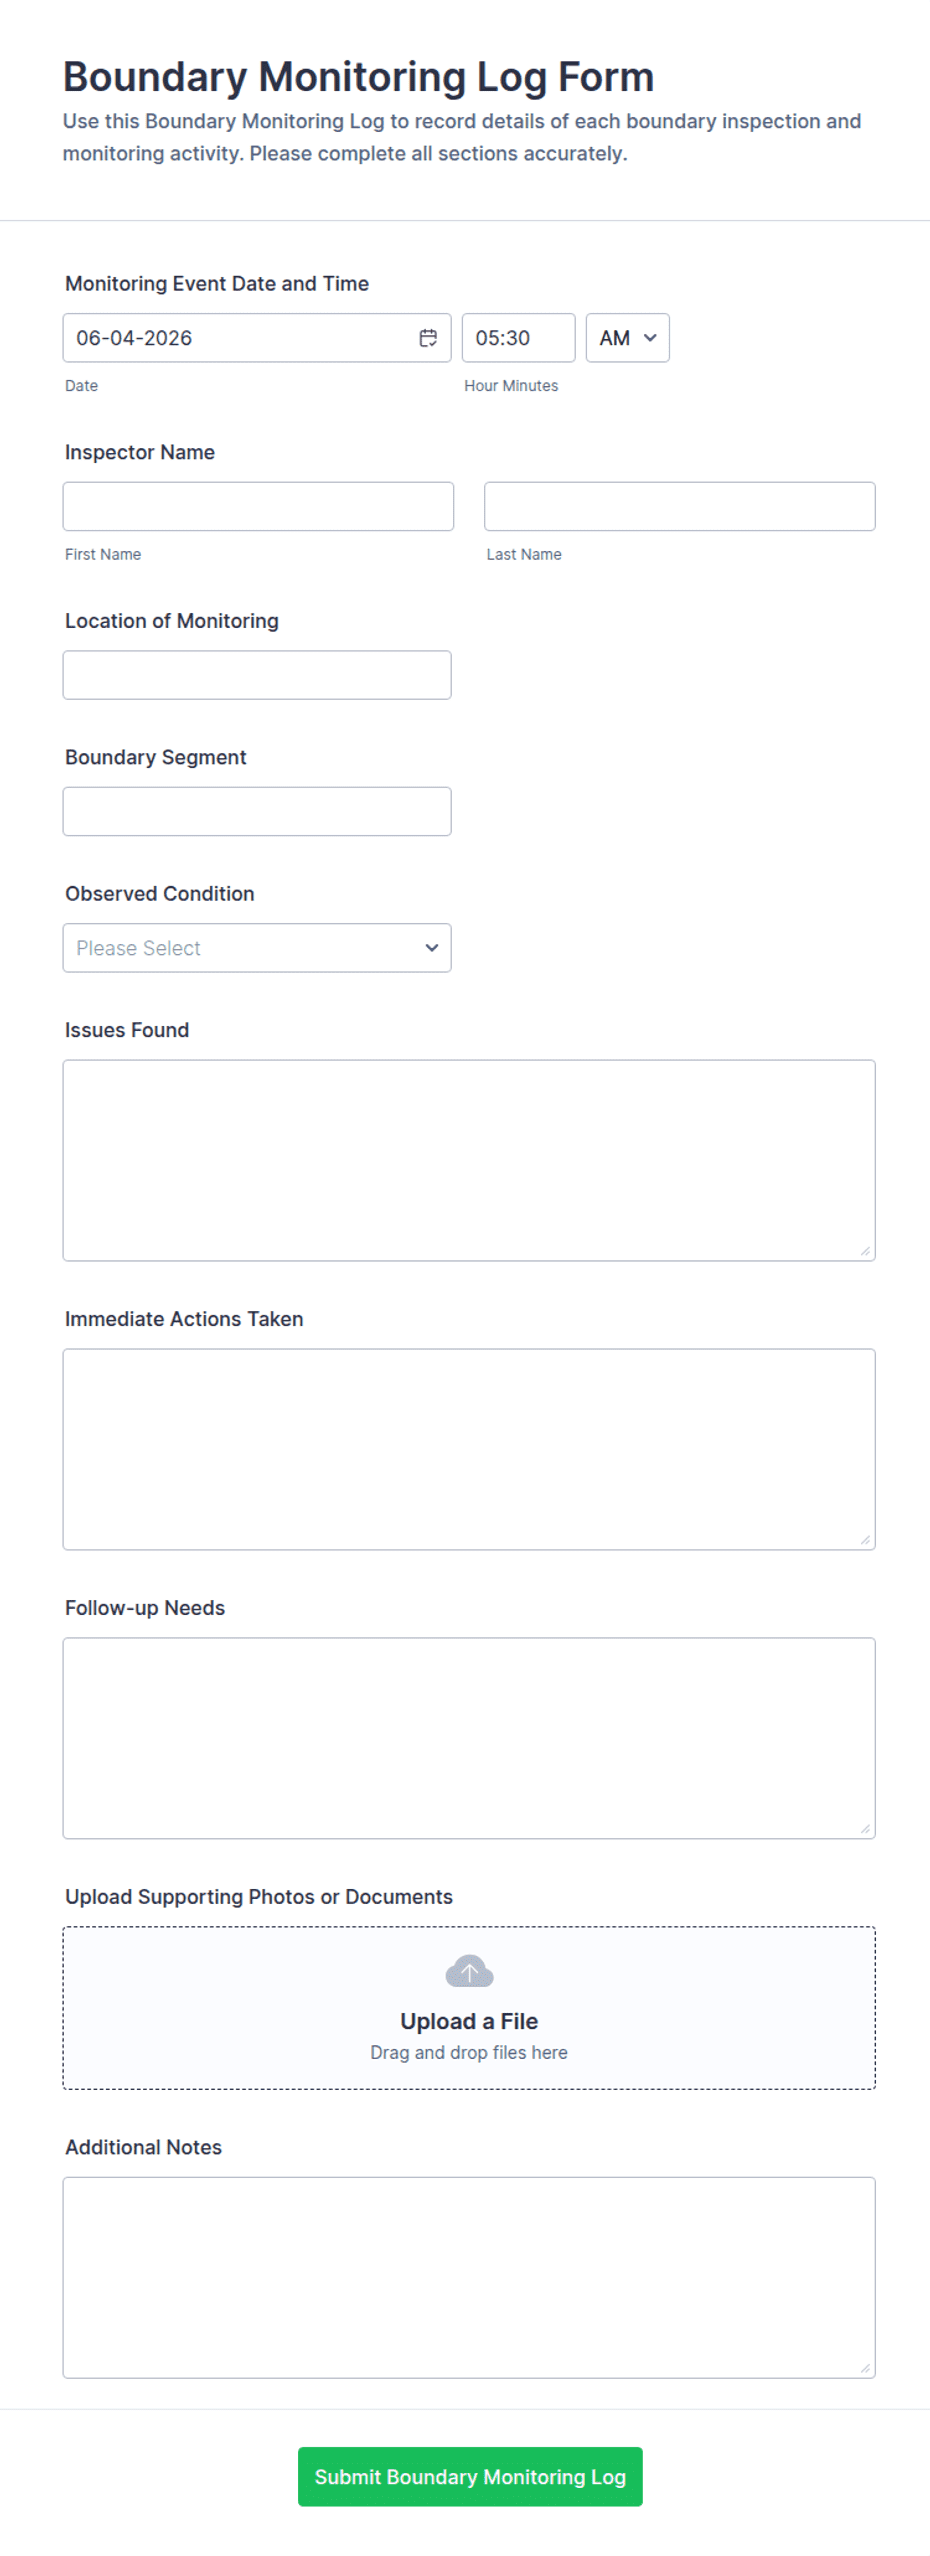
Task: Click the Hour Minutes time field
Action: click(x=518, y=338)
